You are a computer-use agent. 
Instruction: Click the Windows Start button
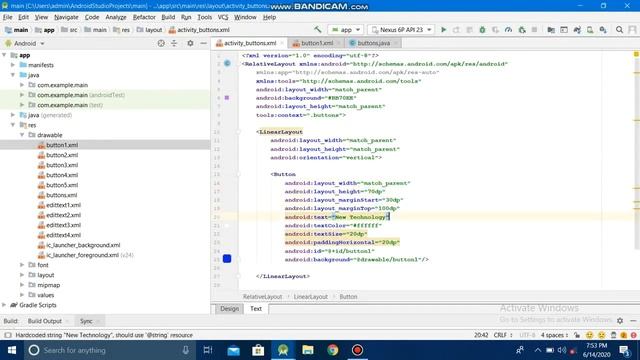(12, 350)
